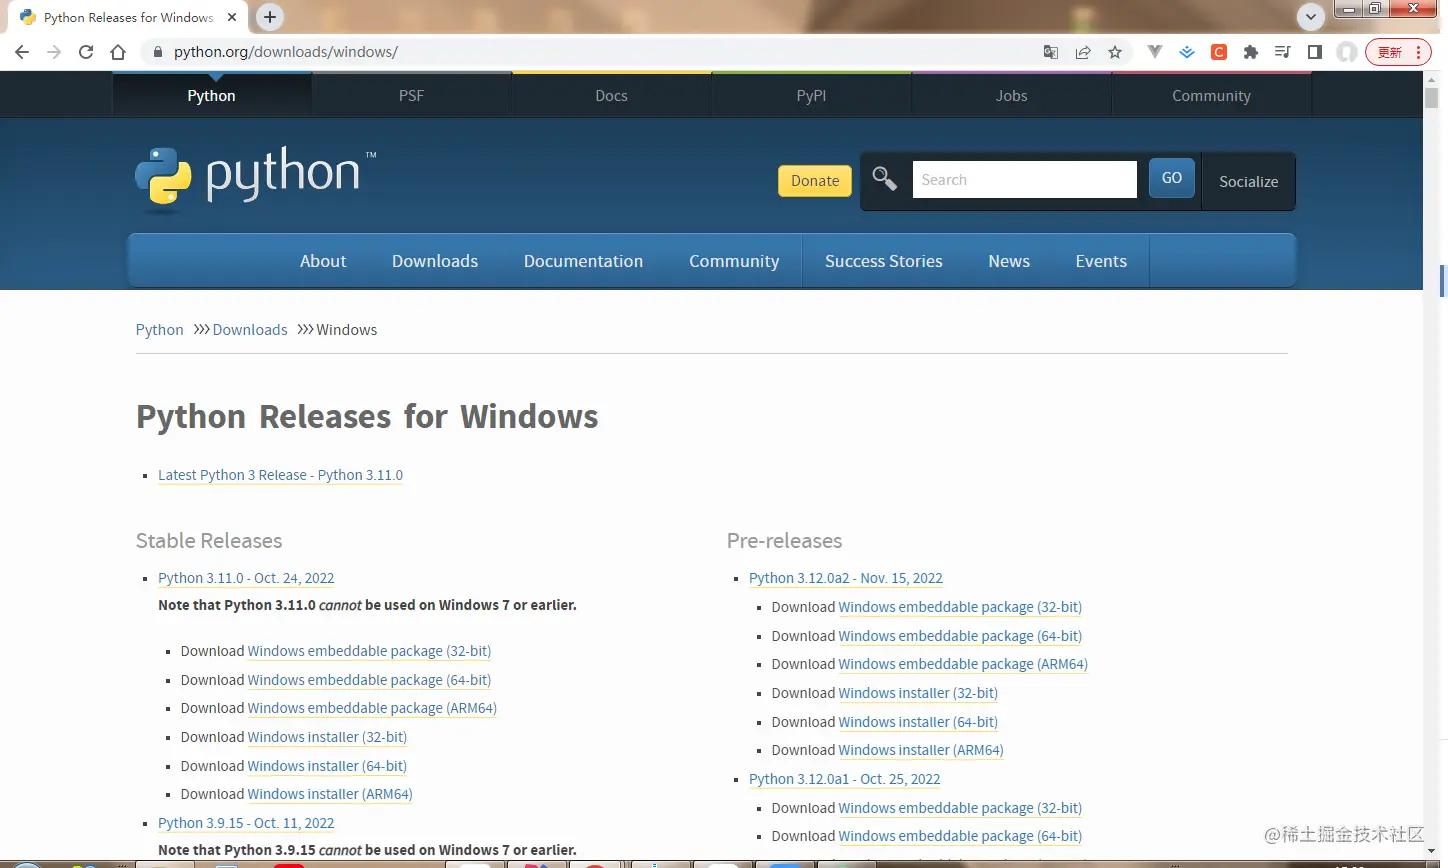This screenshot has width=1448, height=868.
Task: Open the browser home page
Action: pos(118,52)
